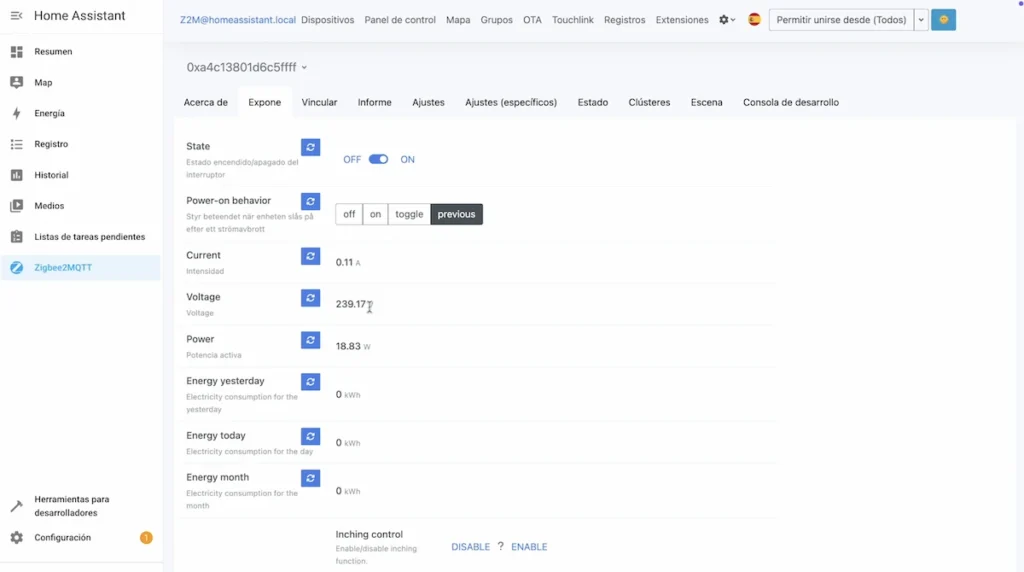Open Listas de tareas pendientes icon

pos(16,236)
